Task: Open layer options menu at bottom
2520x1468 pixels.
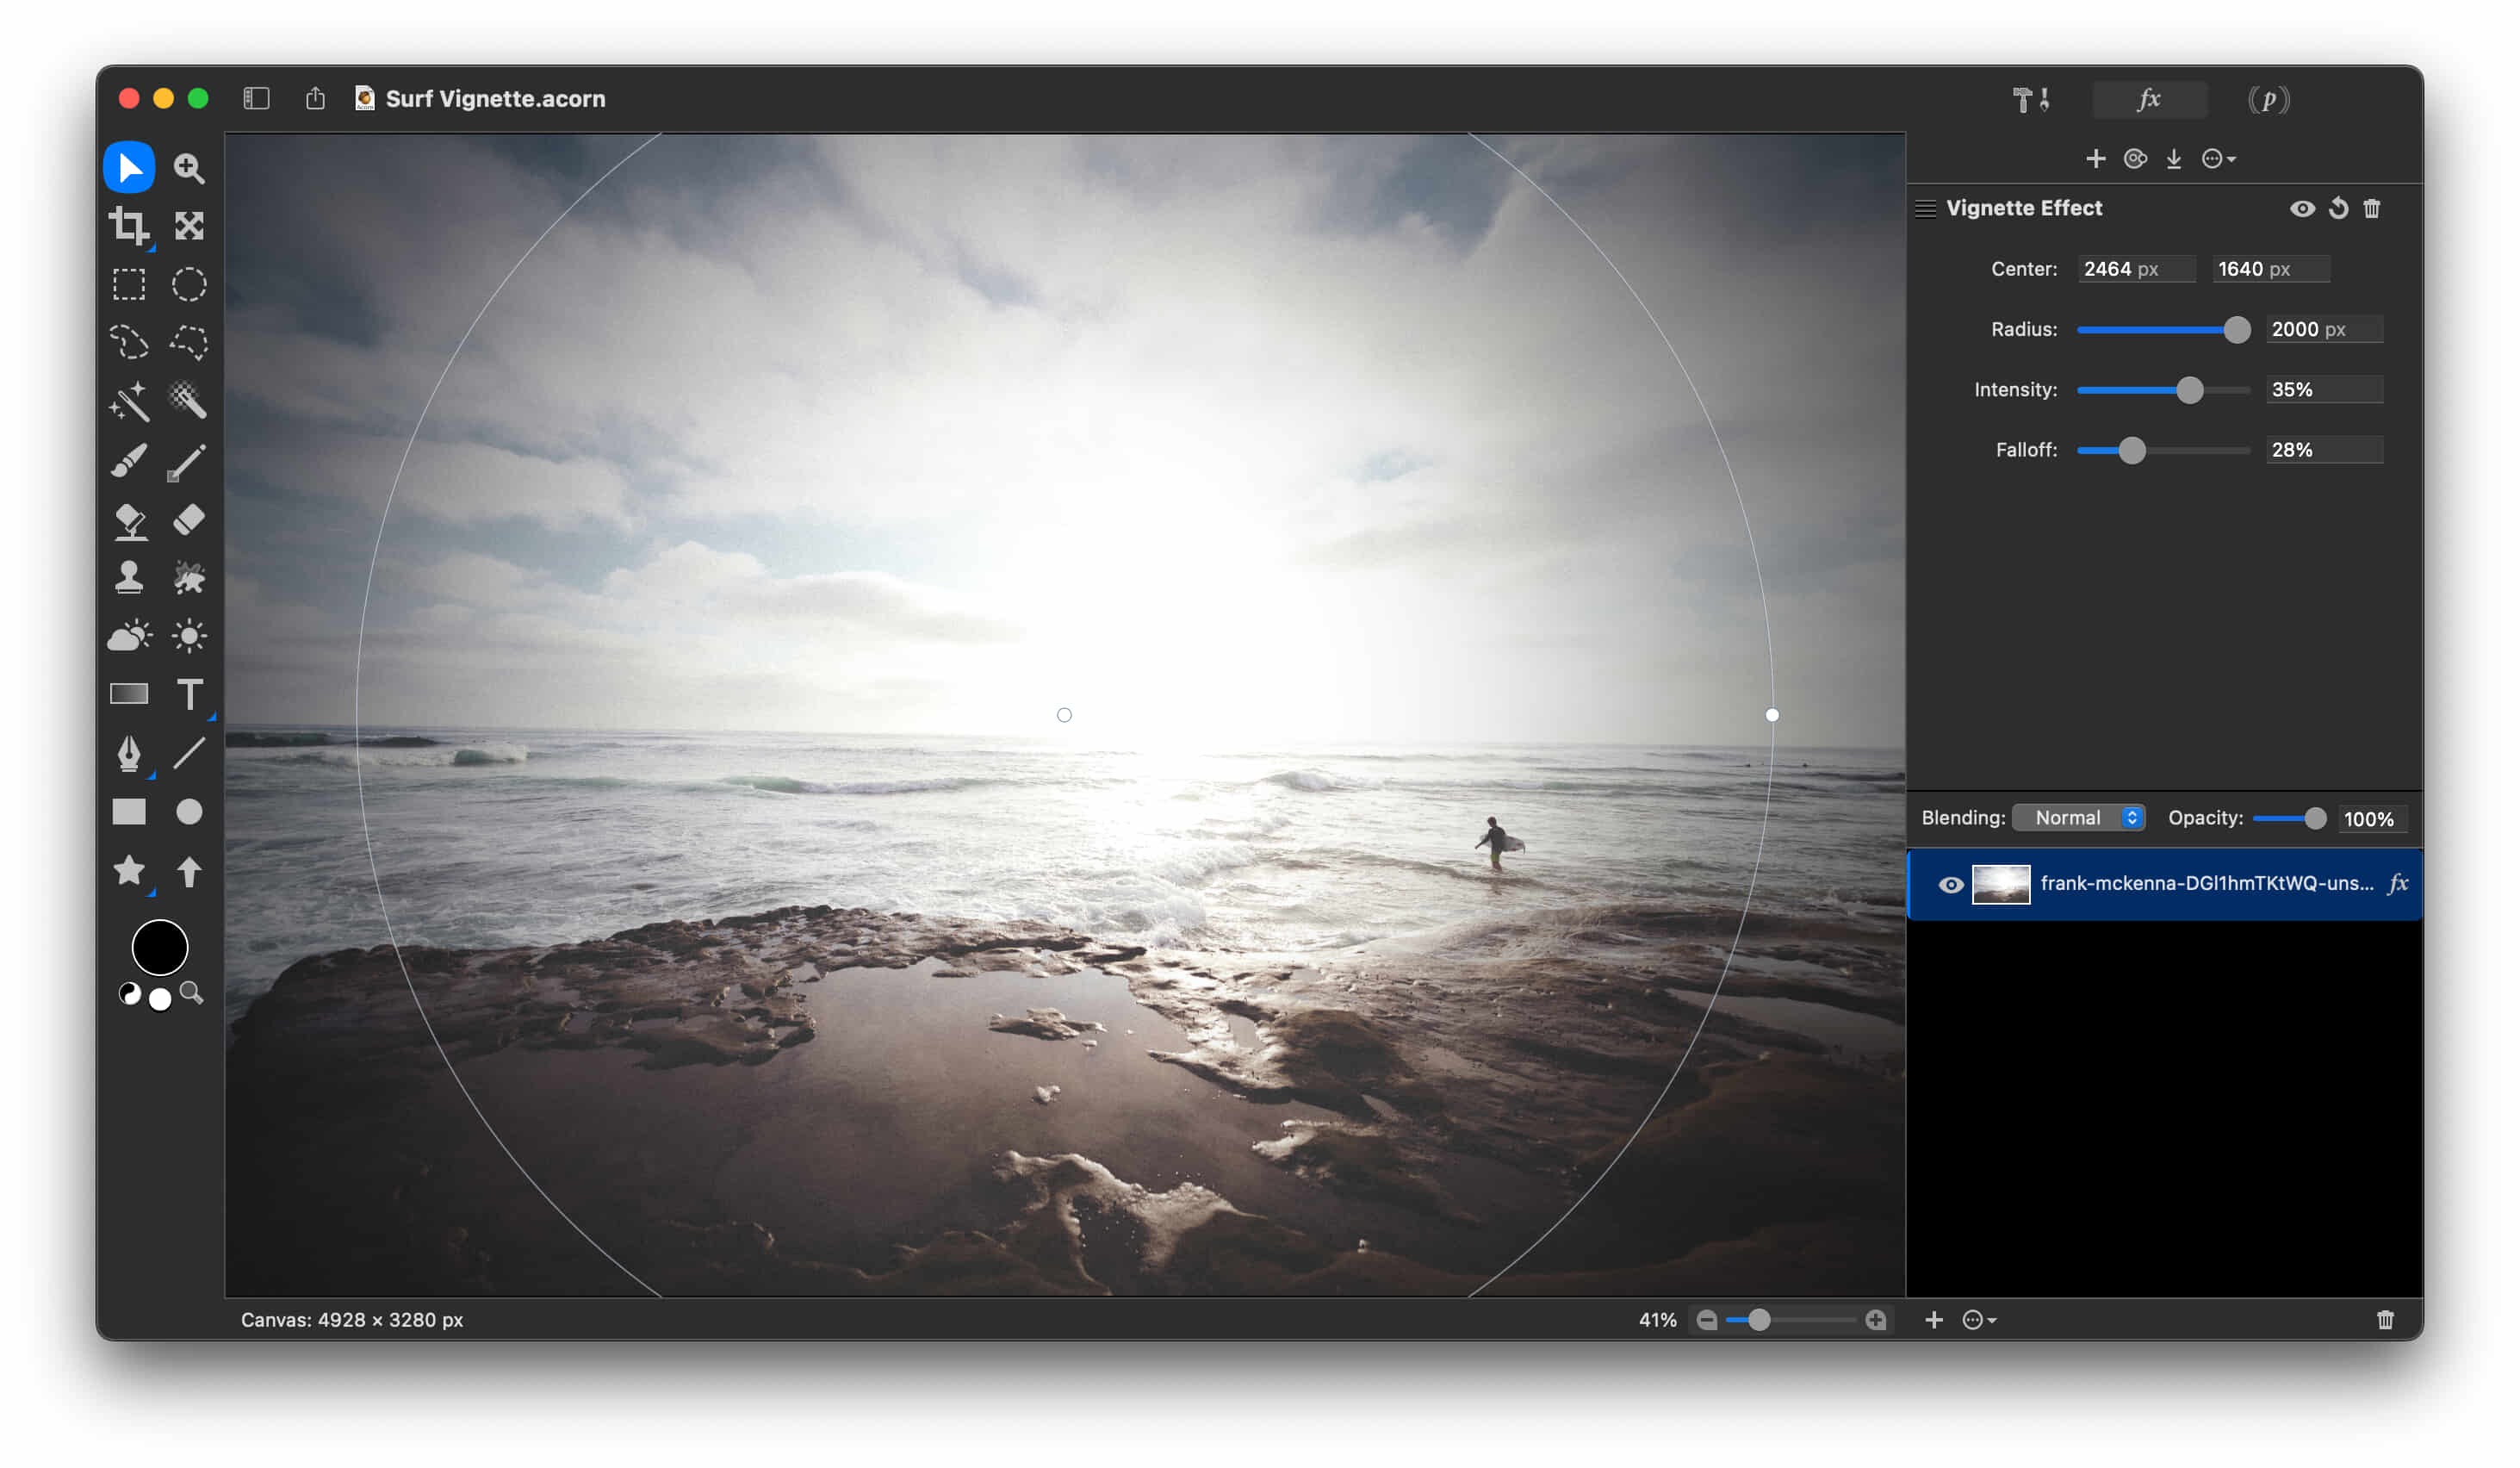Action: [x=1978, y=1320]
